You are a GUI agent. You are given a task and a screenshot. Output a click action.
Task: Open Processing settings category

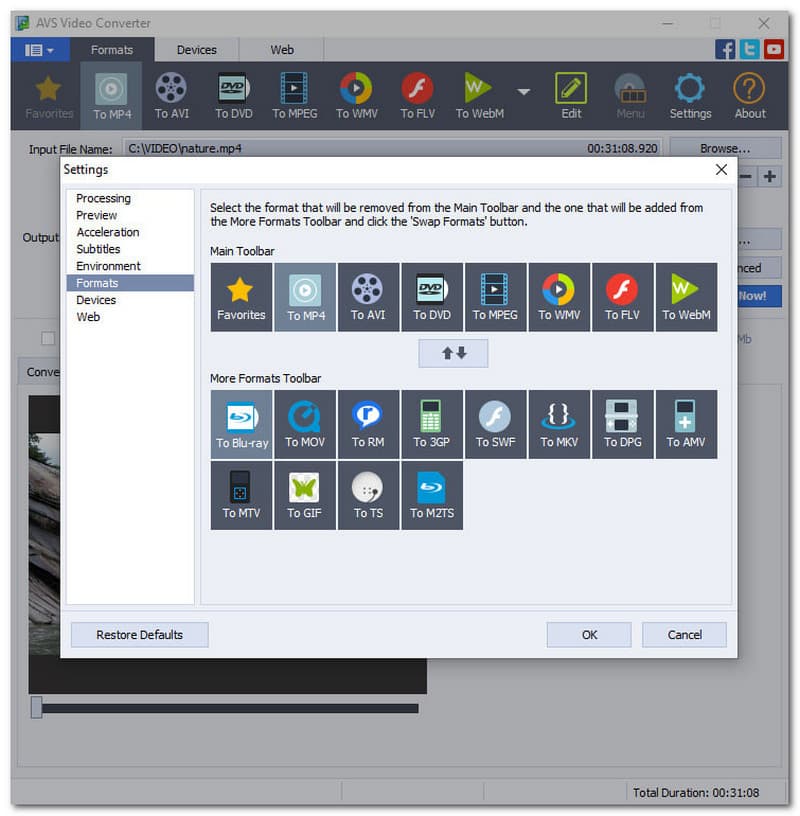pos(130,198)
